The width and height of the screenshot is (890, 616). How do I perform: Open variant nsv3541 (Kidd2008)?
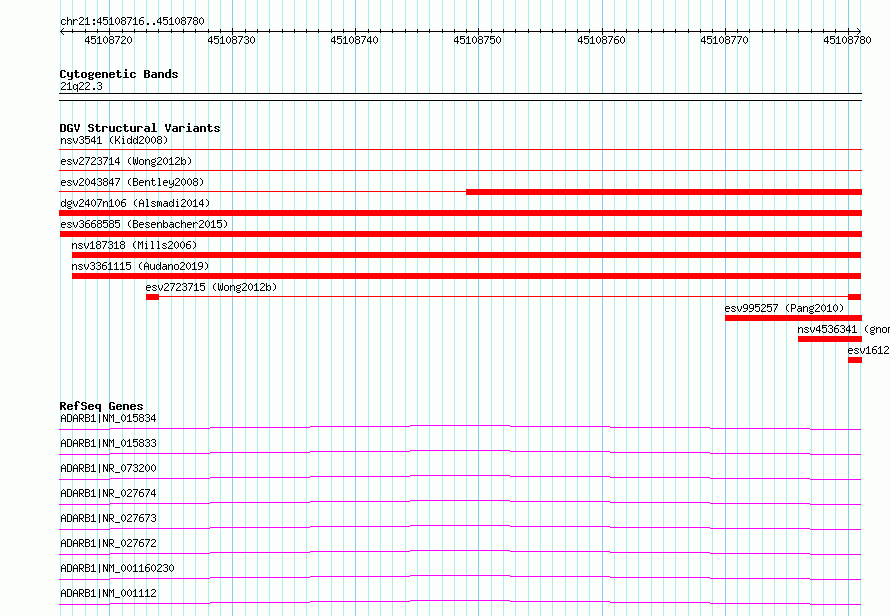click(x=114, y=140)
